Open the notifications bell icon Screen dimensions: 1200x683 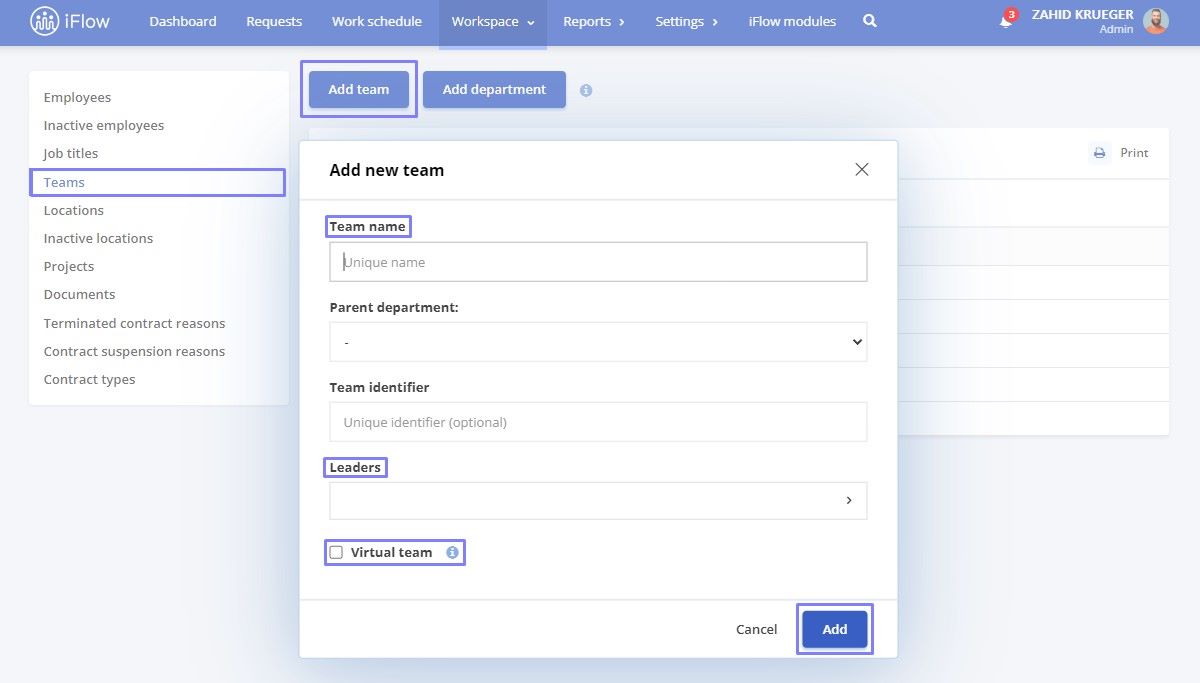[1006, 21]
